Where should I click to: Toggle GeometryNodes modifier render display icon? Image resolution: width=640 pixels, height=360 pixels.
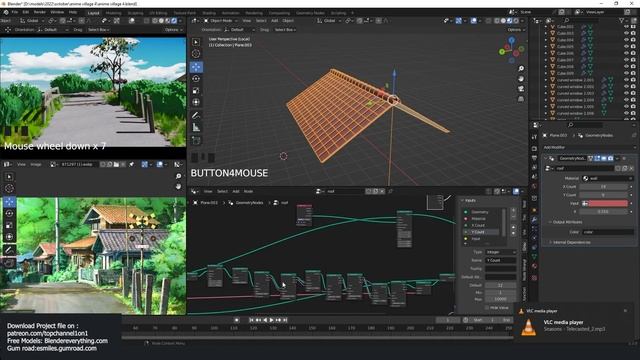coord(610,158)
